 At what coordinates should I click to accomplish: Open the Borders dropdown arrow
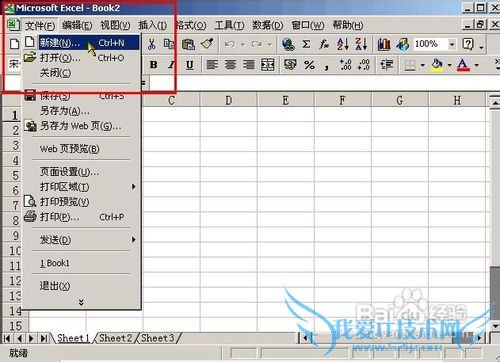422,65
